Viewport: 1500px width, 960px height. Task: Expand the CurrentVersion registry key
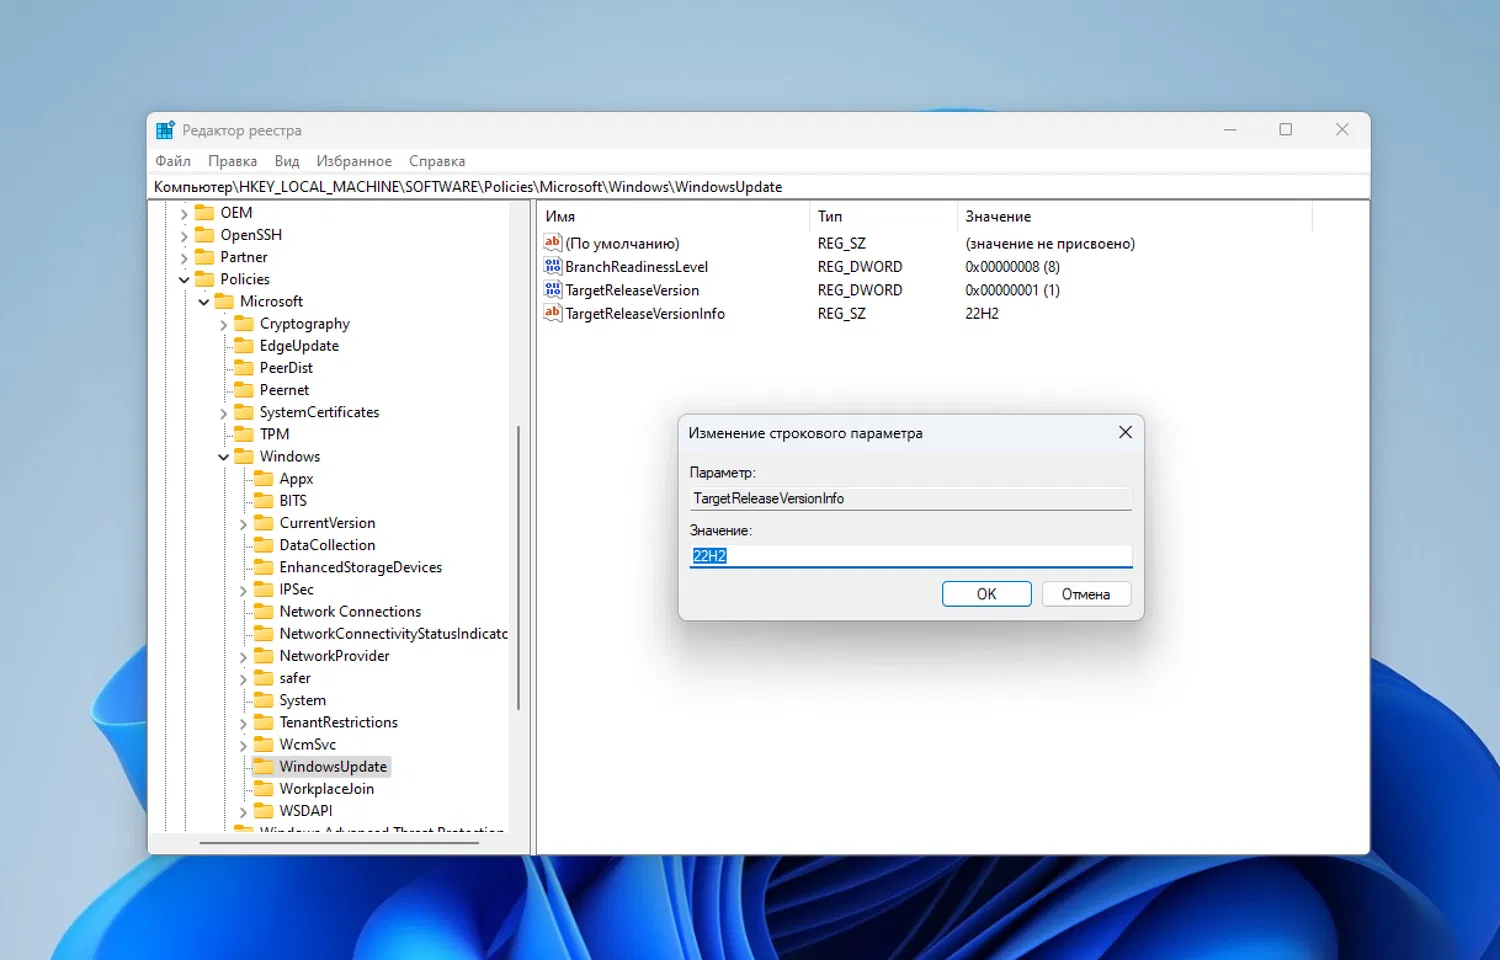coord(243,523)
